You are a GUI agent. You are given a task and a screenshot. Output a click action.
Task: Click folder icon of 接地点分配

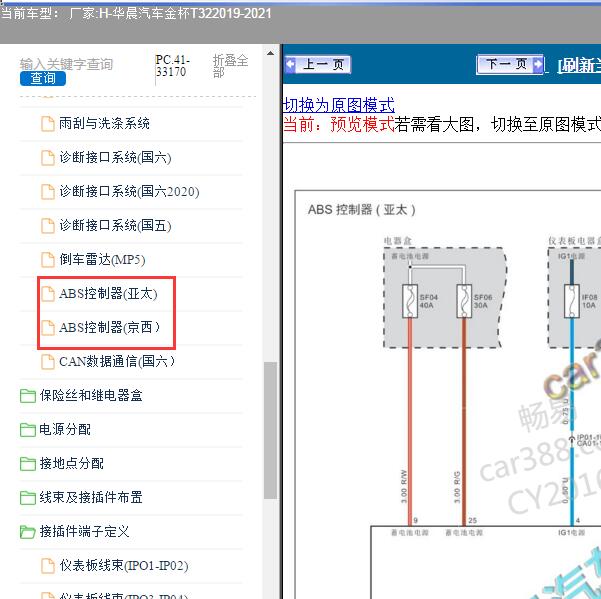[x=28, y=464]
